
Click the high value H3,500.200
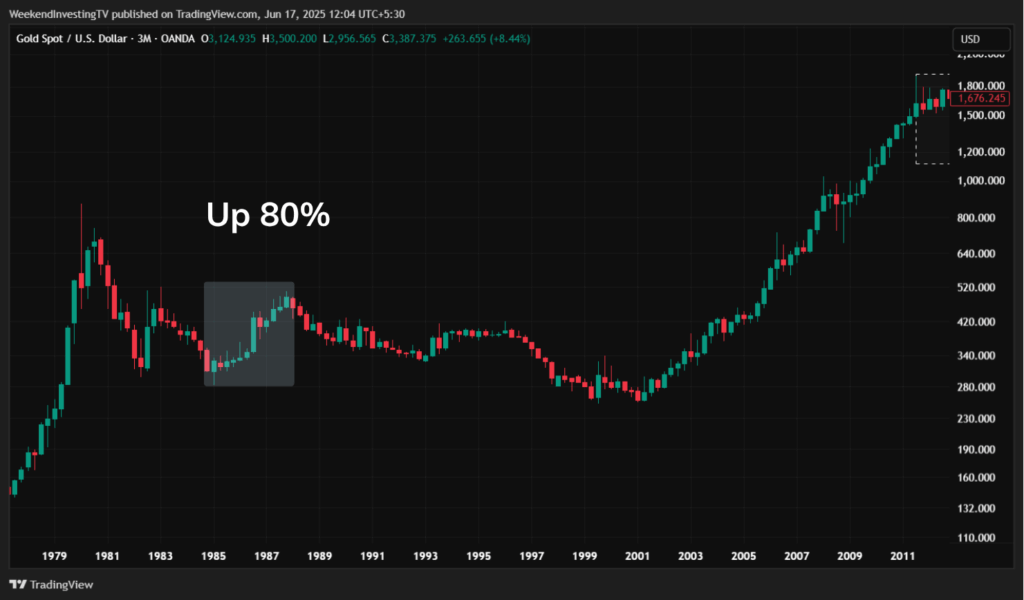289,39
